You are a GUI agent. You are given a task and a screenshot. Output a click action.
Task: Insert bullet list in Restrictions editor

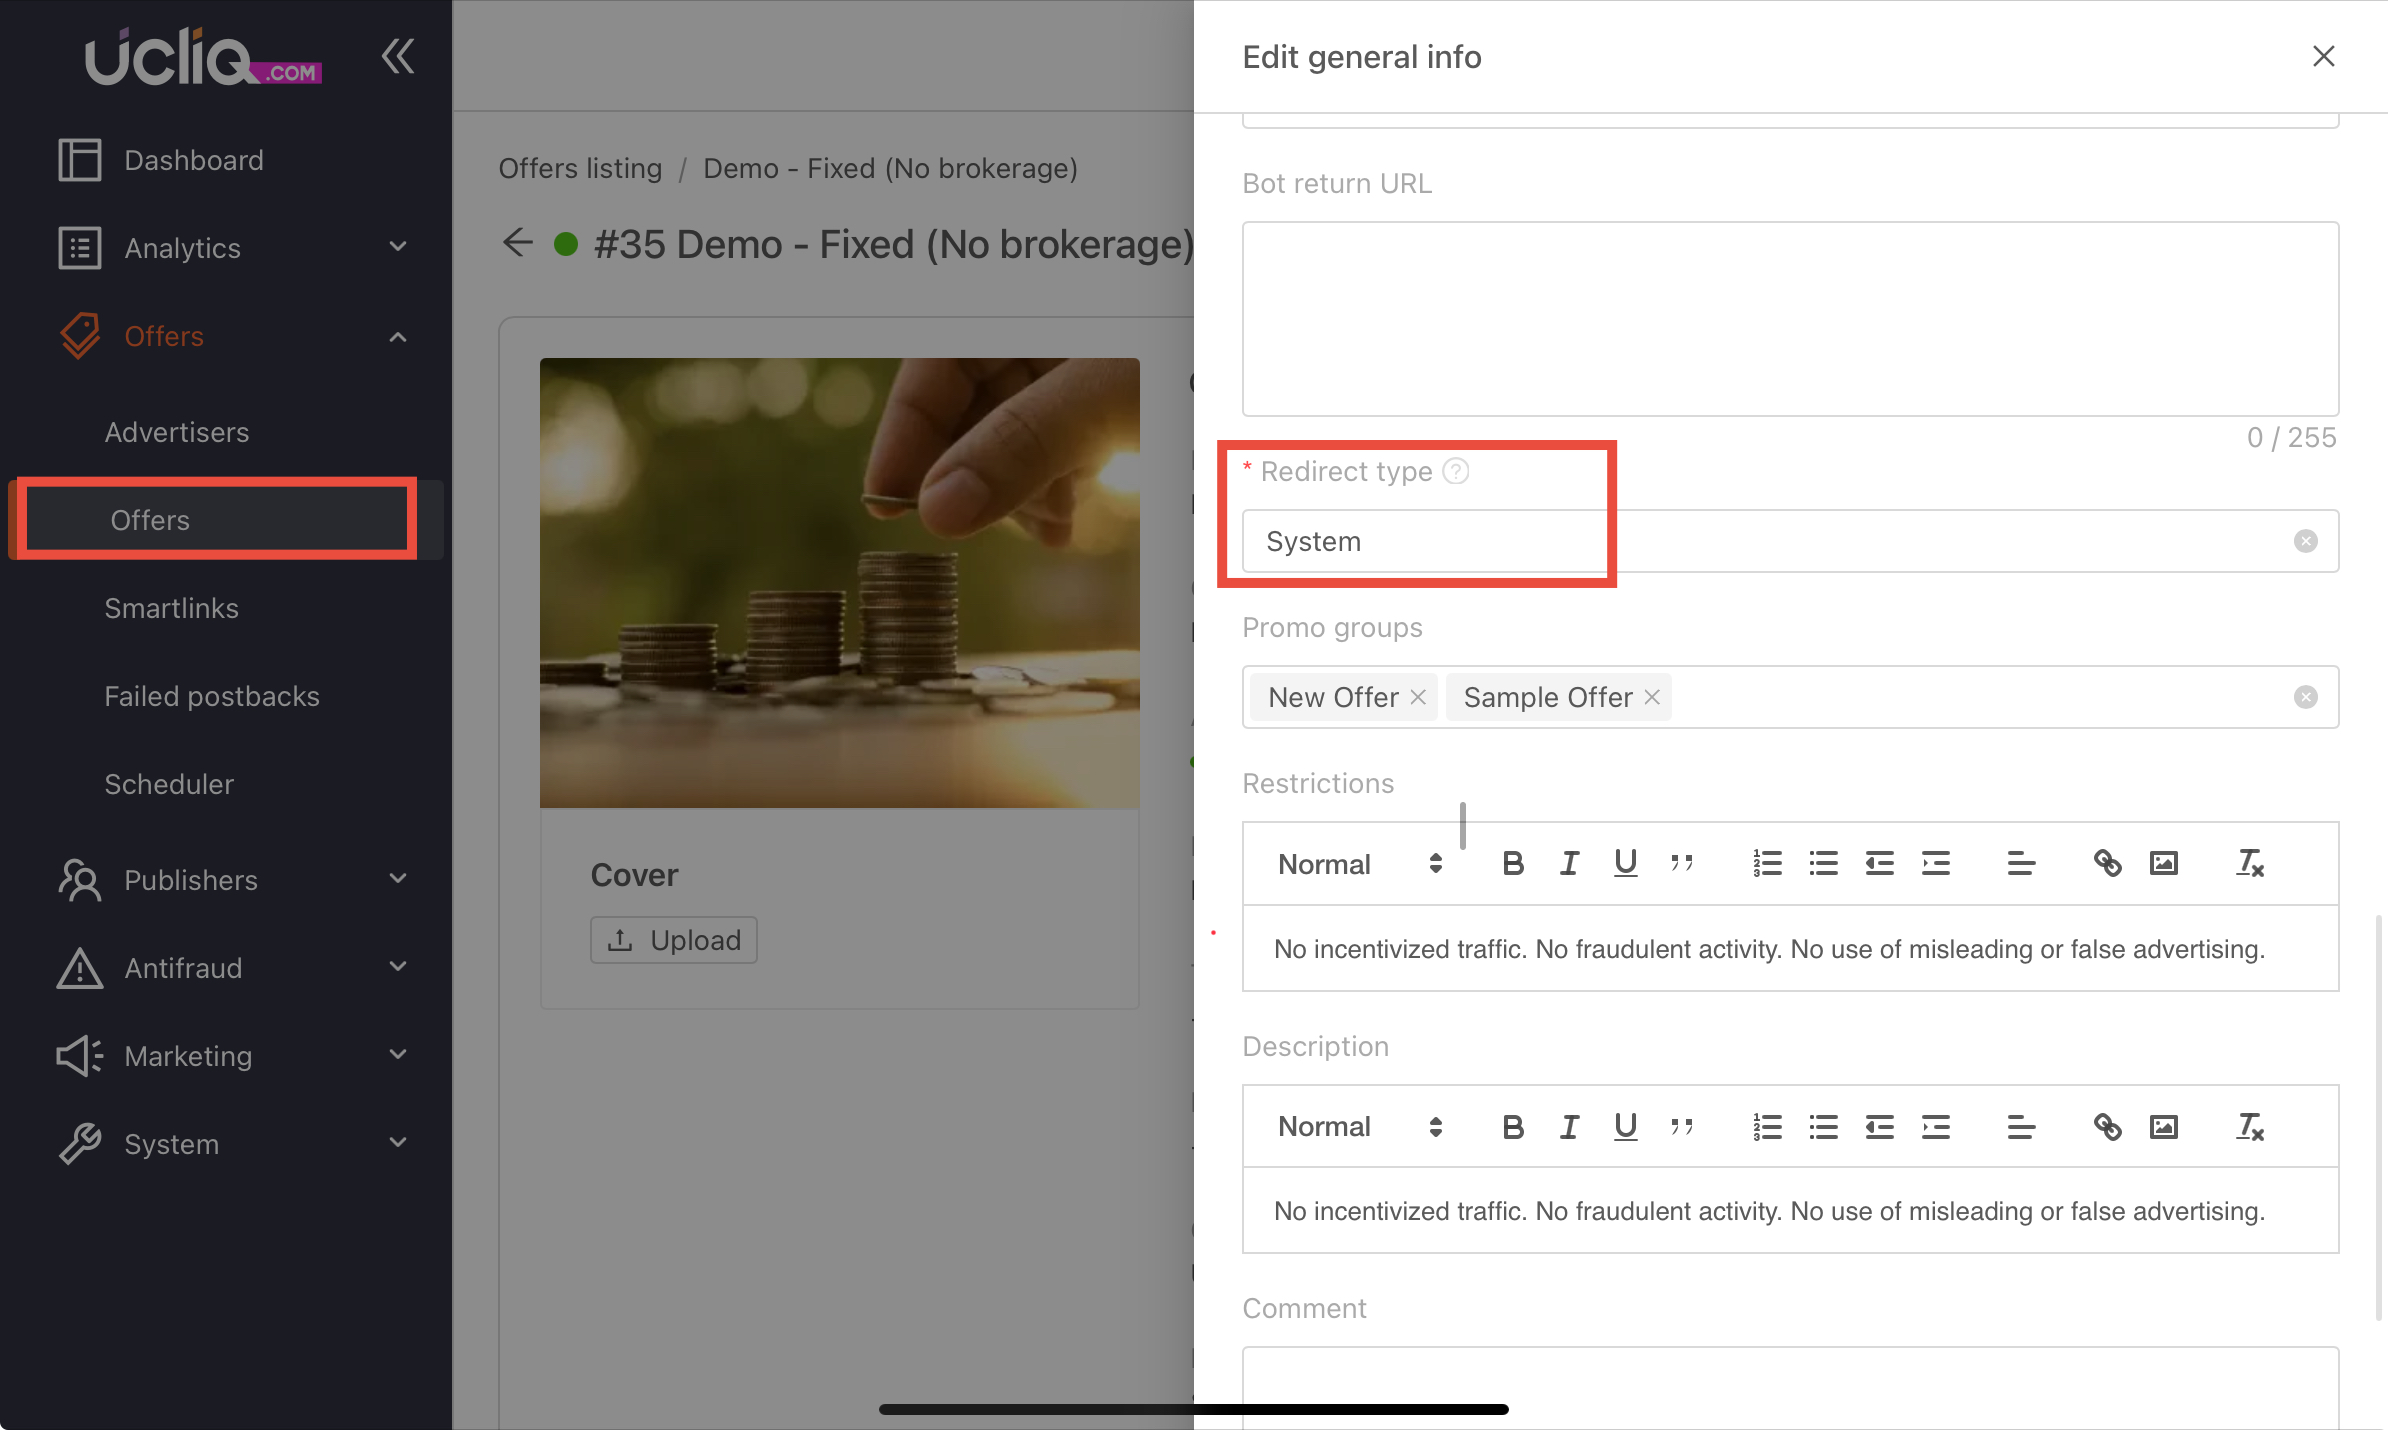[1823, 863]
